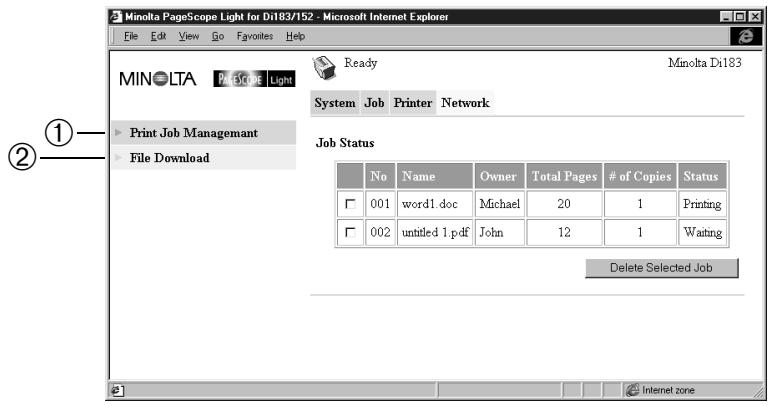Viewport: 770px width, 406px height.
Task: Click the Waiting status cell
Action: 702,233
